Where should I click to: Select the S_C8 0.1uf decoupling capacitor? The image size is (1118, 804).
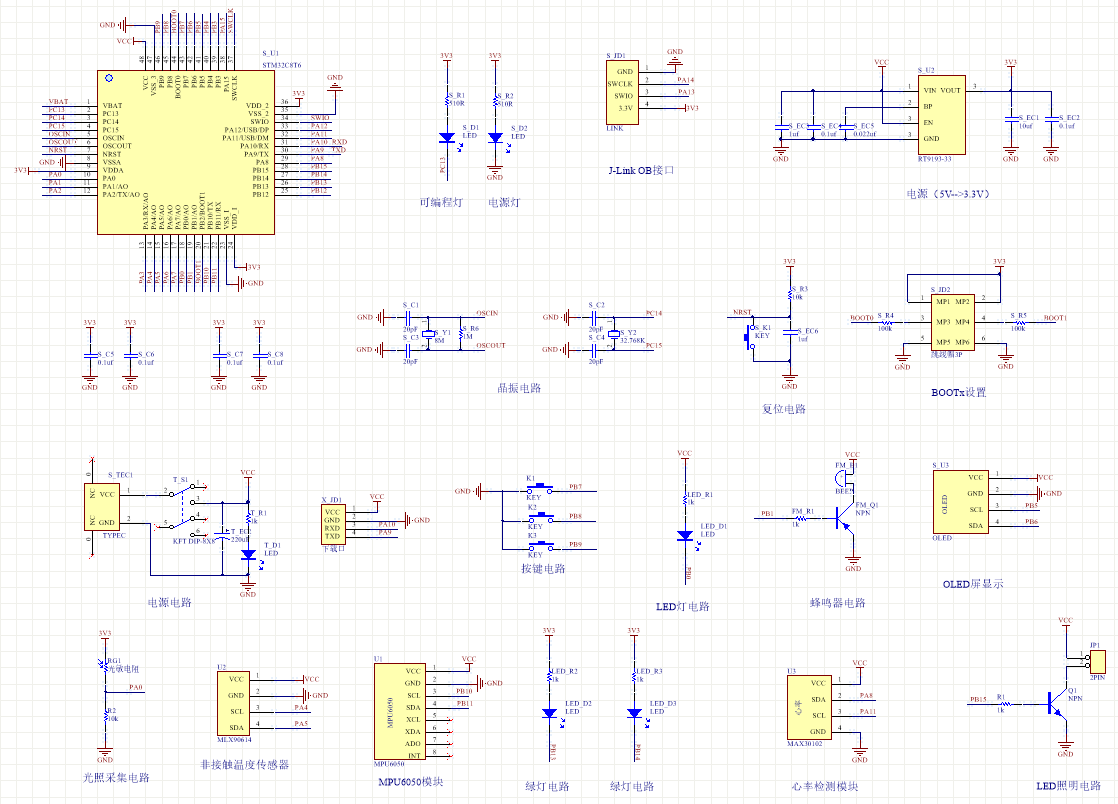(259, 354)
